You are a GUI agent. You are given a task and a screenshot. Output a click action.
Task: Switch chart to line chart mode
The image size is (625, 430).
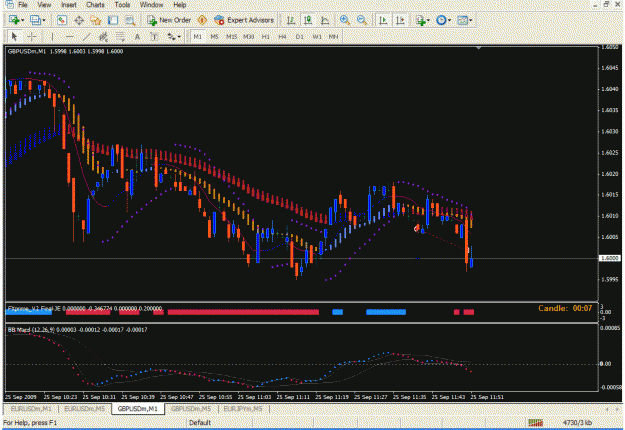pyautogui.click(x=325, y=20)
